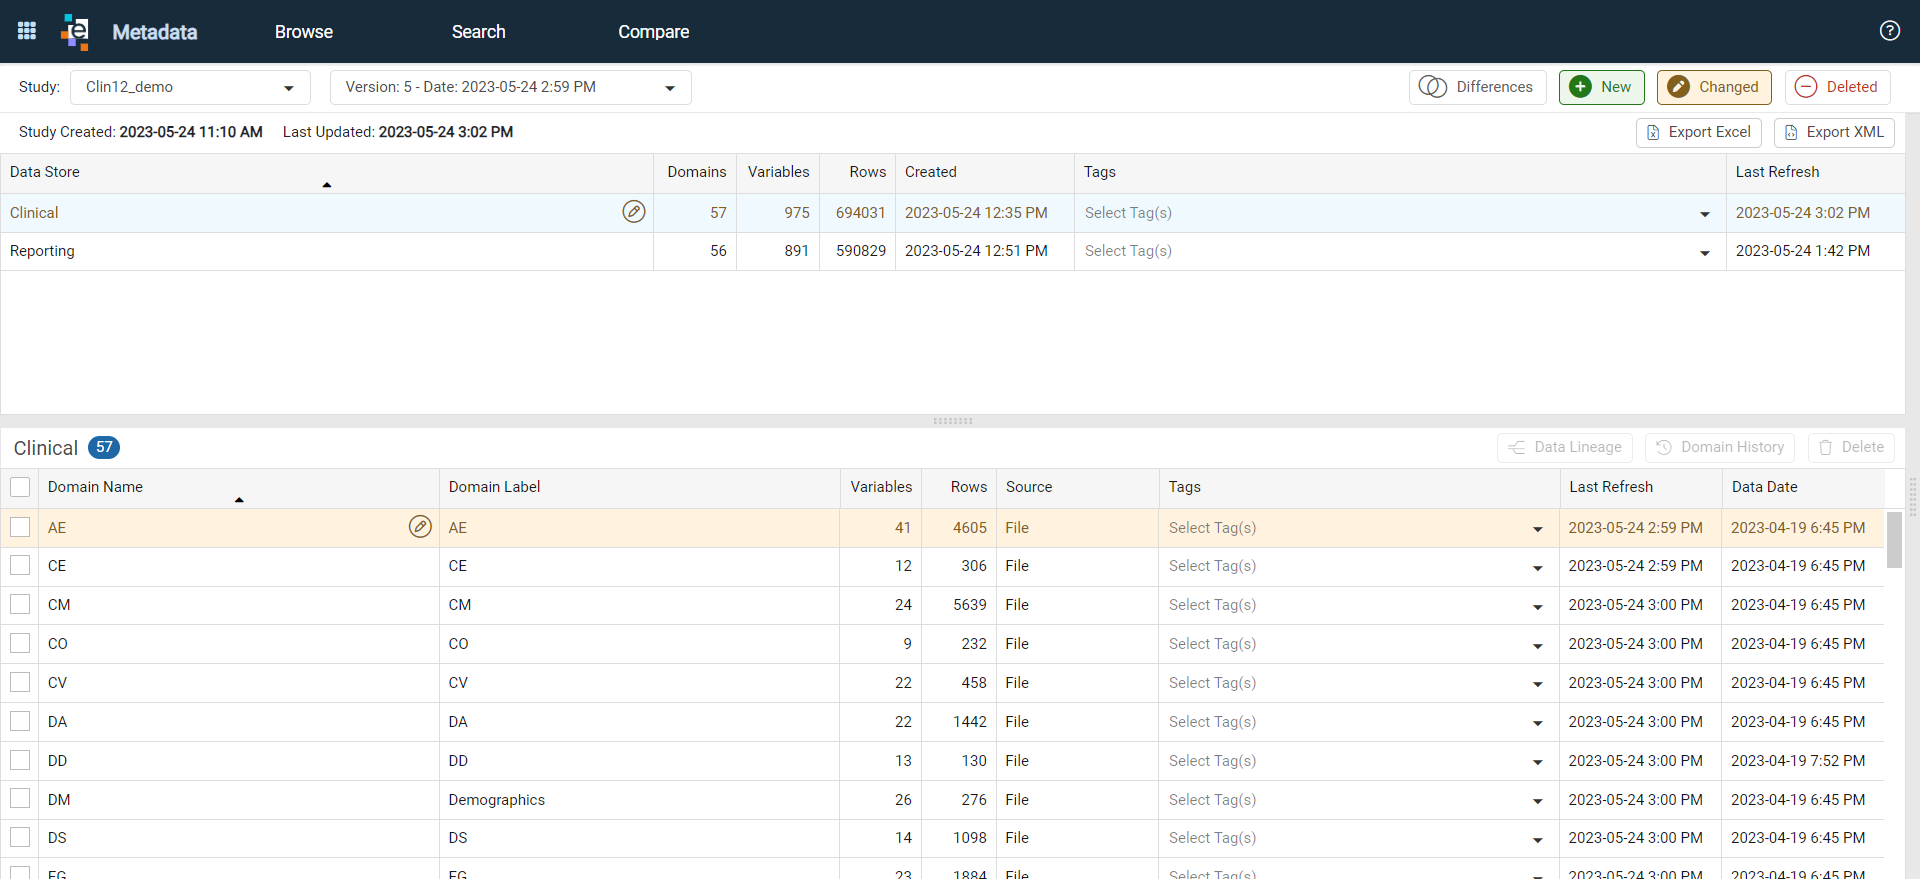This screenshot has height=879, width=1920.
Task: Click the domain table vertical scrollbar thumb
Action: pyautogui.click(x=1894, y=540)
